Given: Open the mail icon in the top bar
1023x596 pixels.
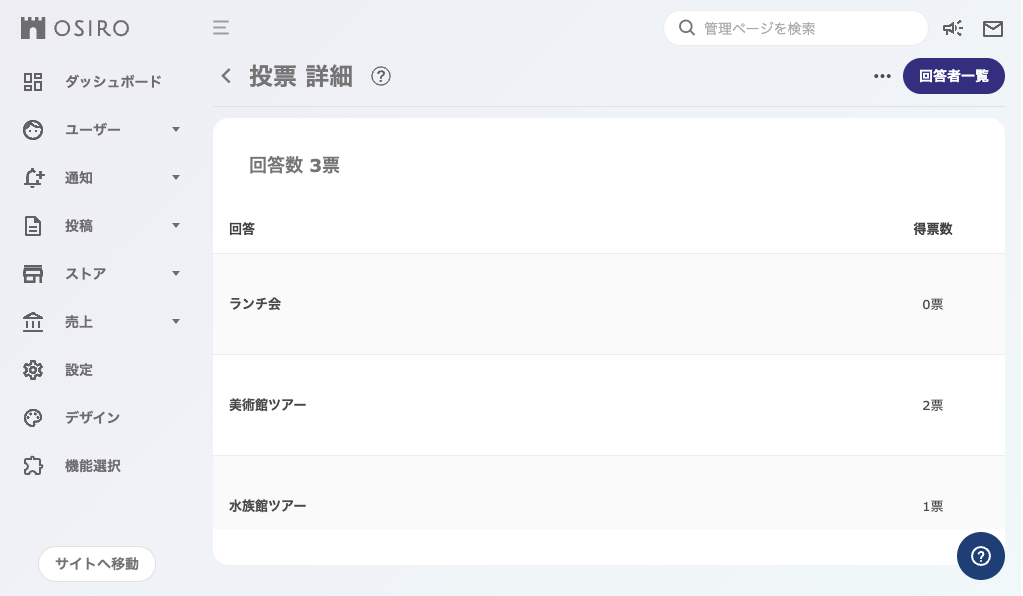Looking at the screenshot, I should tap(993, 29).
